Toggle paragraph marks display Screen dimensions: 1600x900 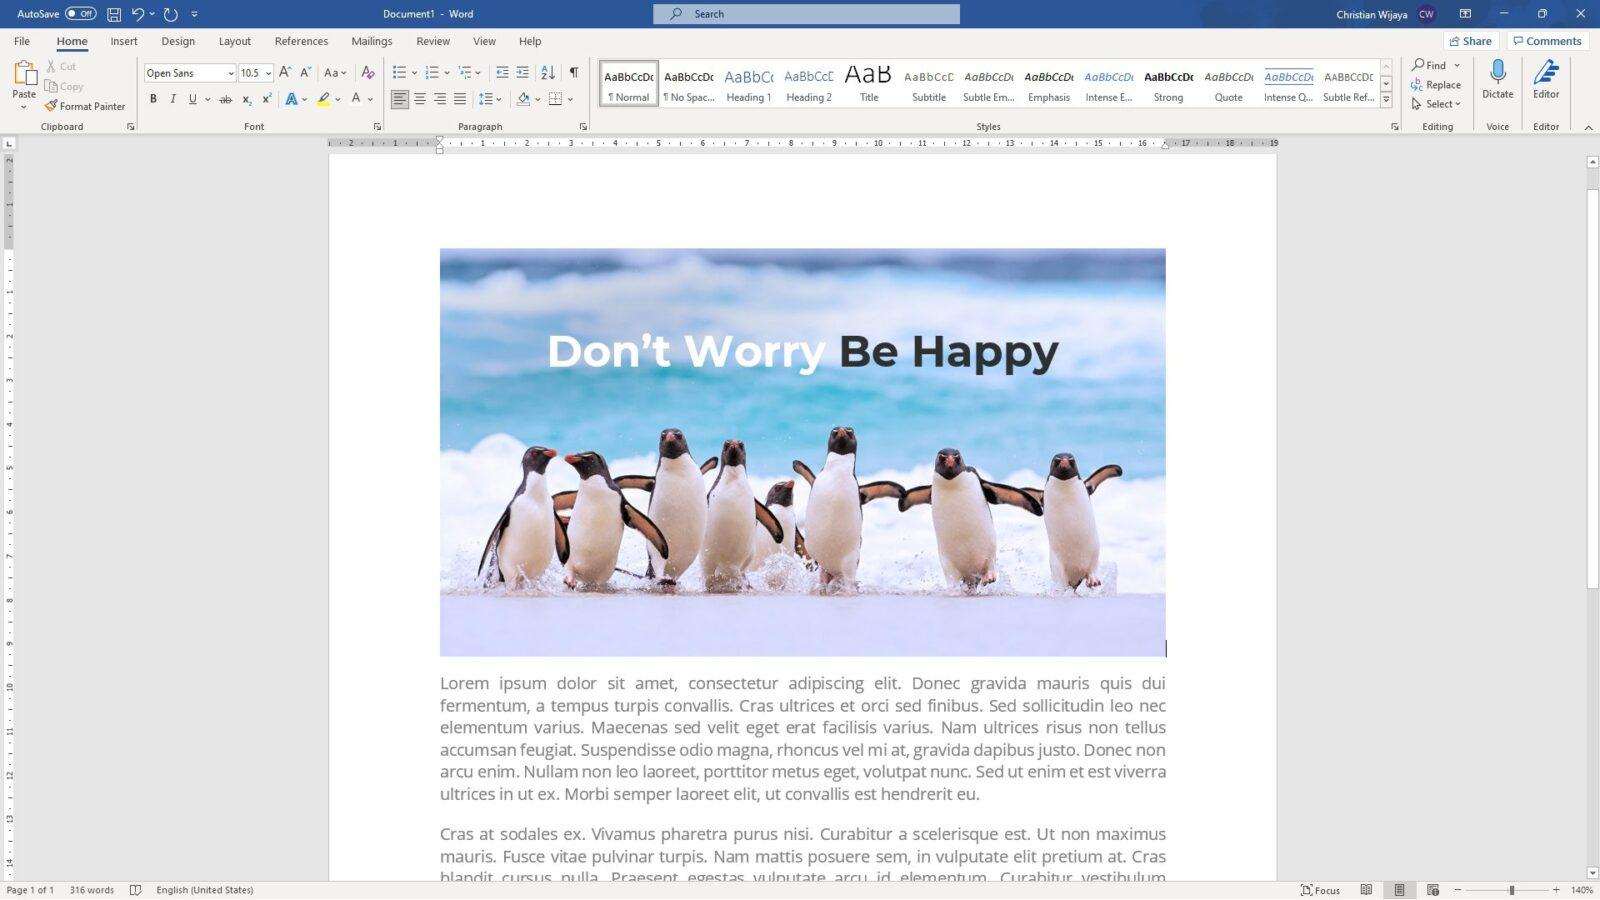click(x=573, y=72)
